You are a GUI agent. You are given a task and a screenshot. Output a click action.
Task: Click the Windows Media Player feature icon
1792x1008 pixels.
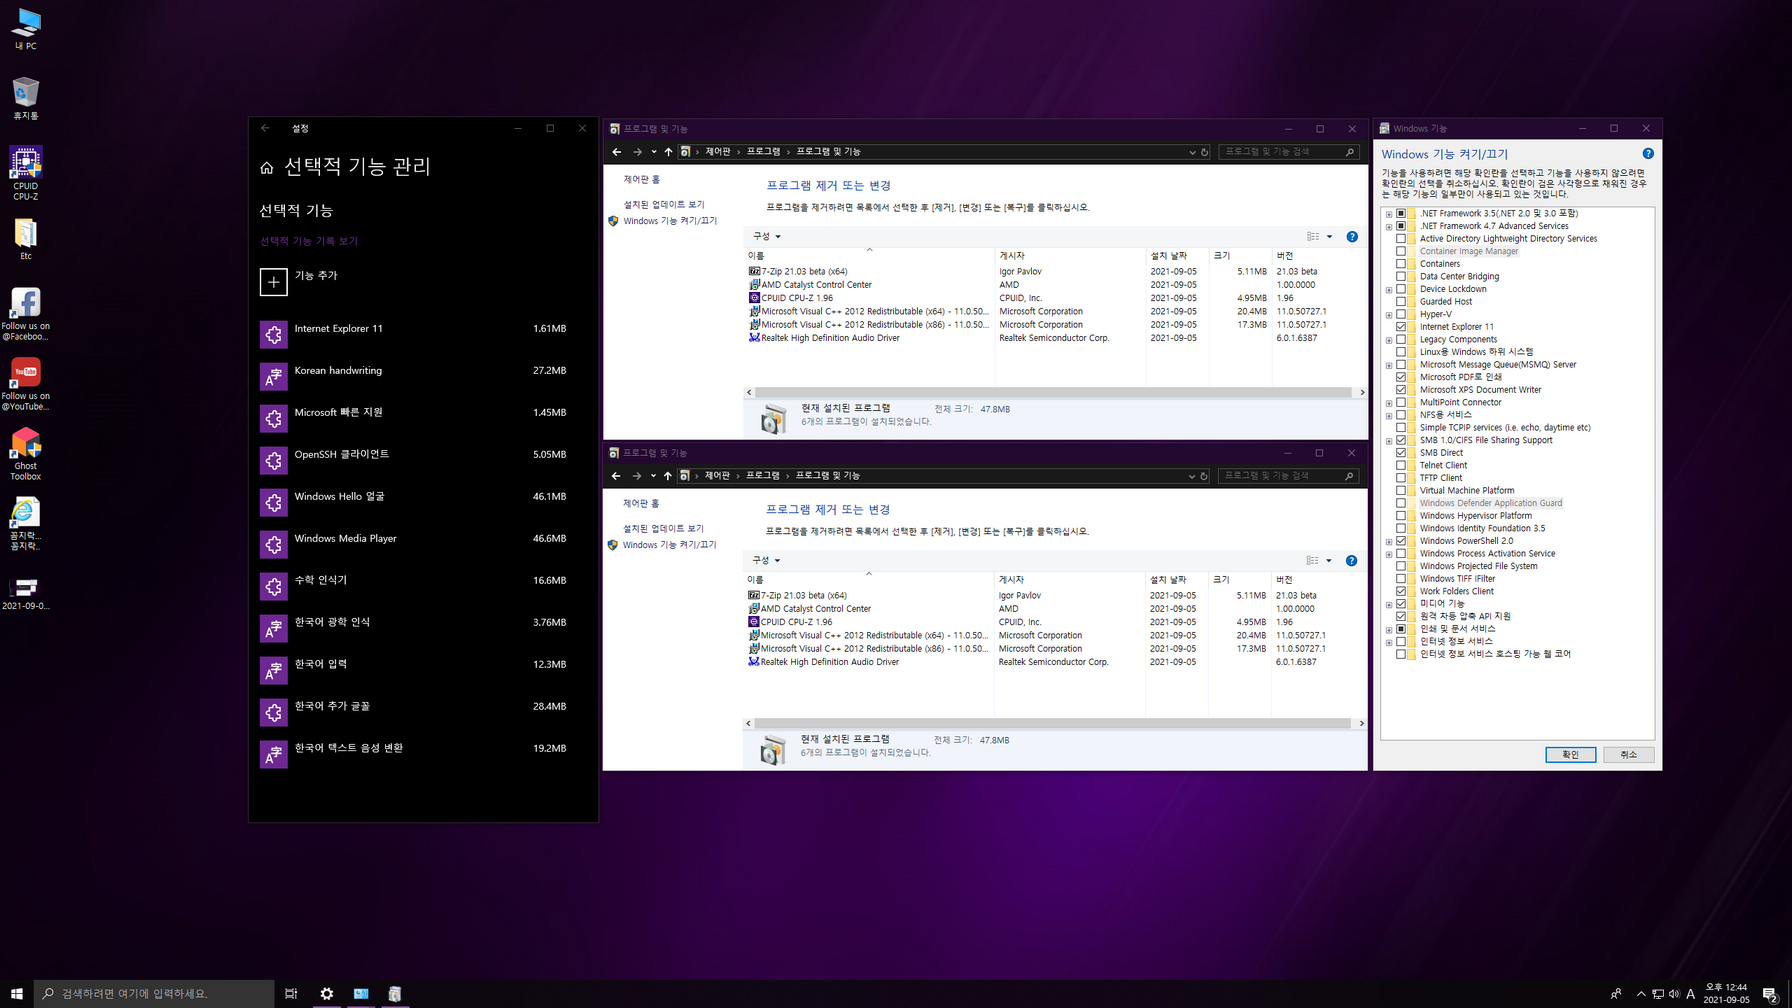tap(273, 544)
